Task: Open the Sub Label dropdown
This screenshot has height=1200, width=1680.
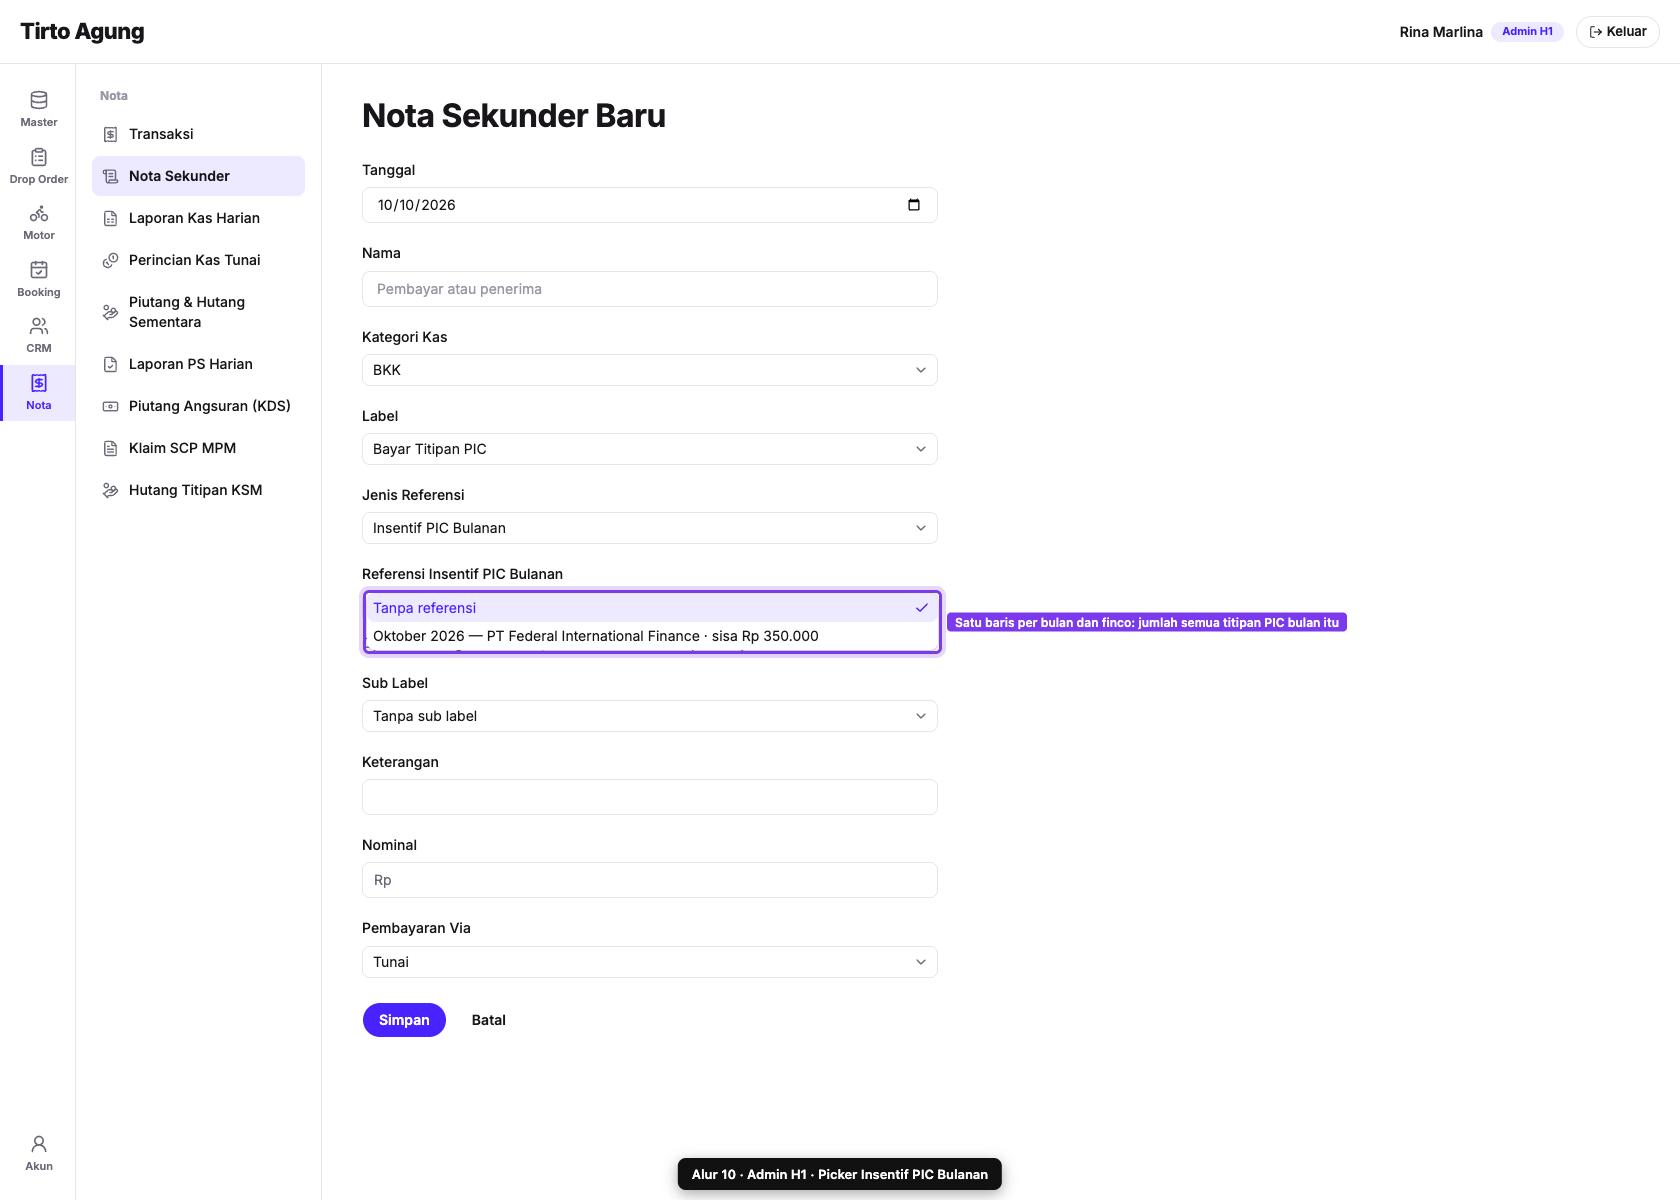Action: pyautogui.click(x=650, y=716)
